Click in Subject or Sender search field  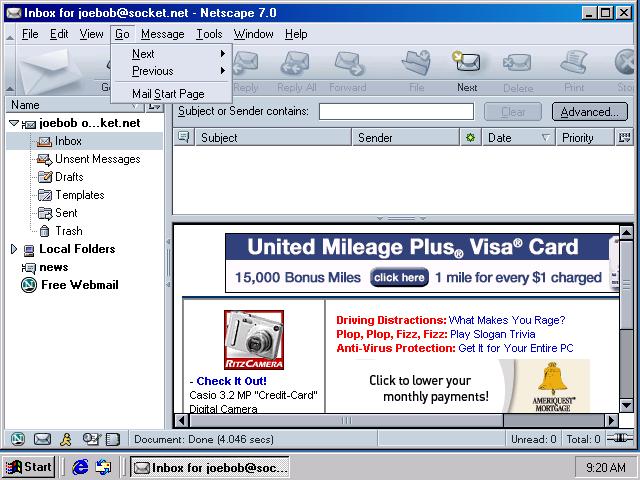click(396, 111)
